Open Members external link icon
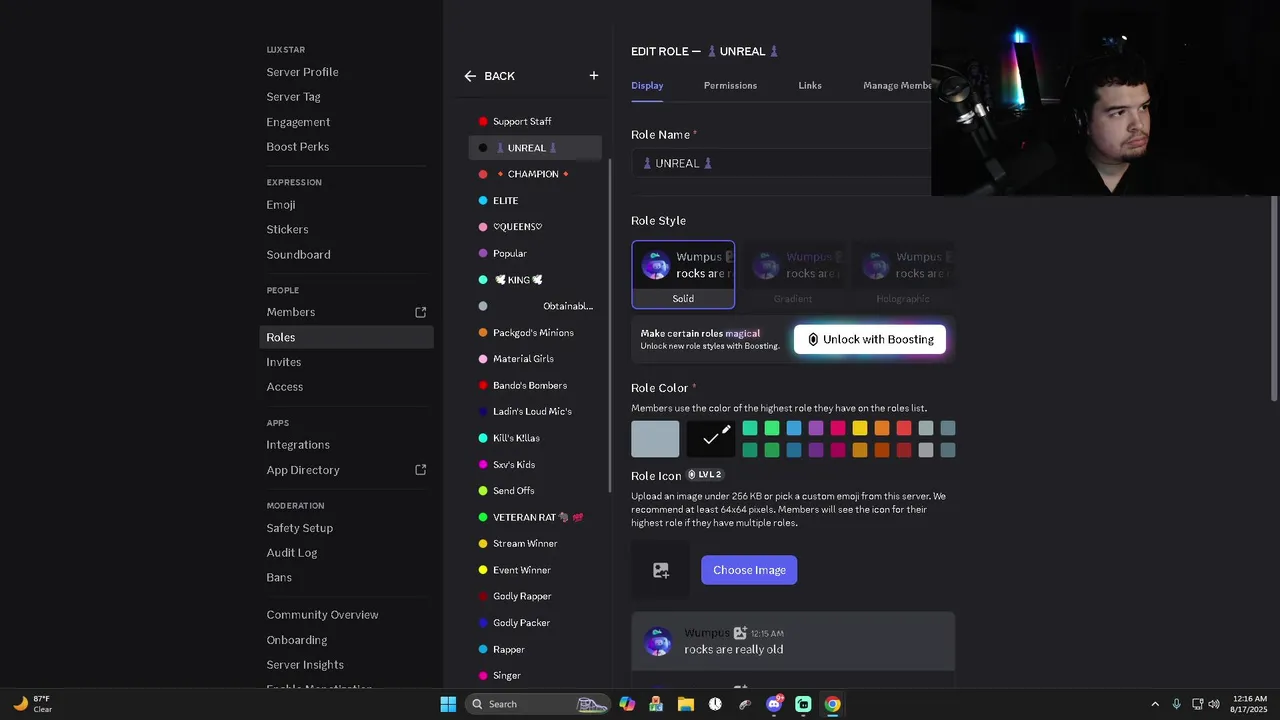 (x=421, y=312)
